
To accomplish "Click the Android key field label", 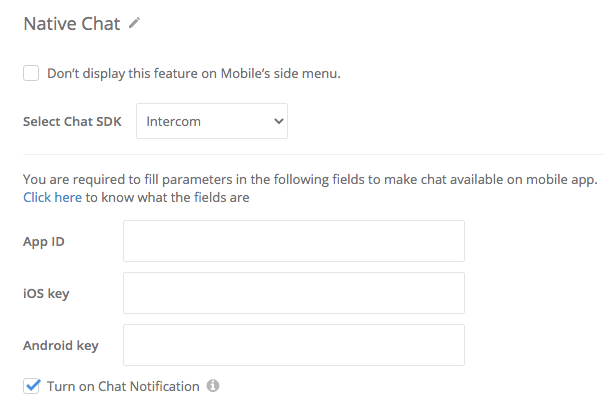I will (x=61, y=345).
